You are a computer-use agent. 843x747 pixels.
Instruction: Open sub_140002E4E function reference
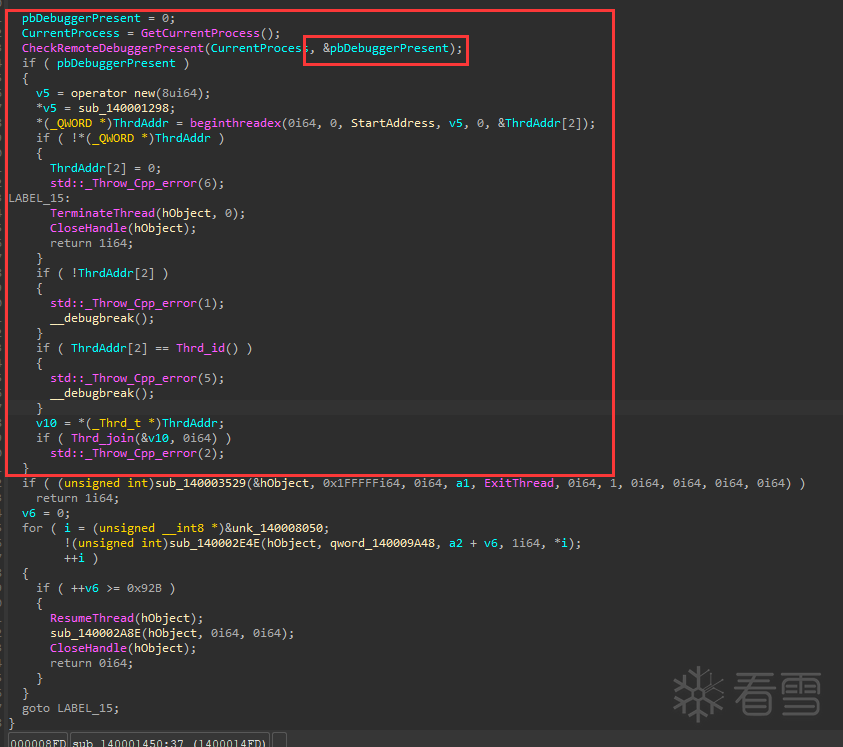click(215, 544)
